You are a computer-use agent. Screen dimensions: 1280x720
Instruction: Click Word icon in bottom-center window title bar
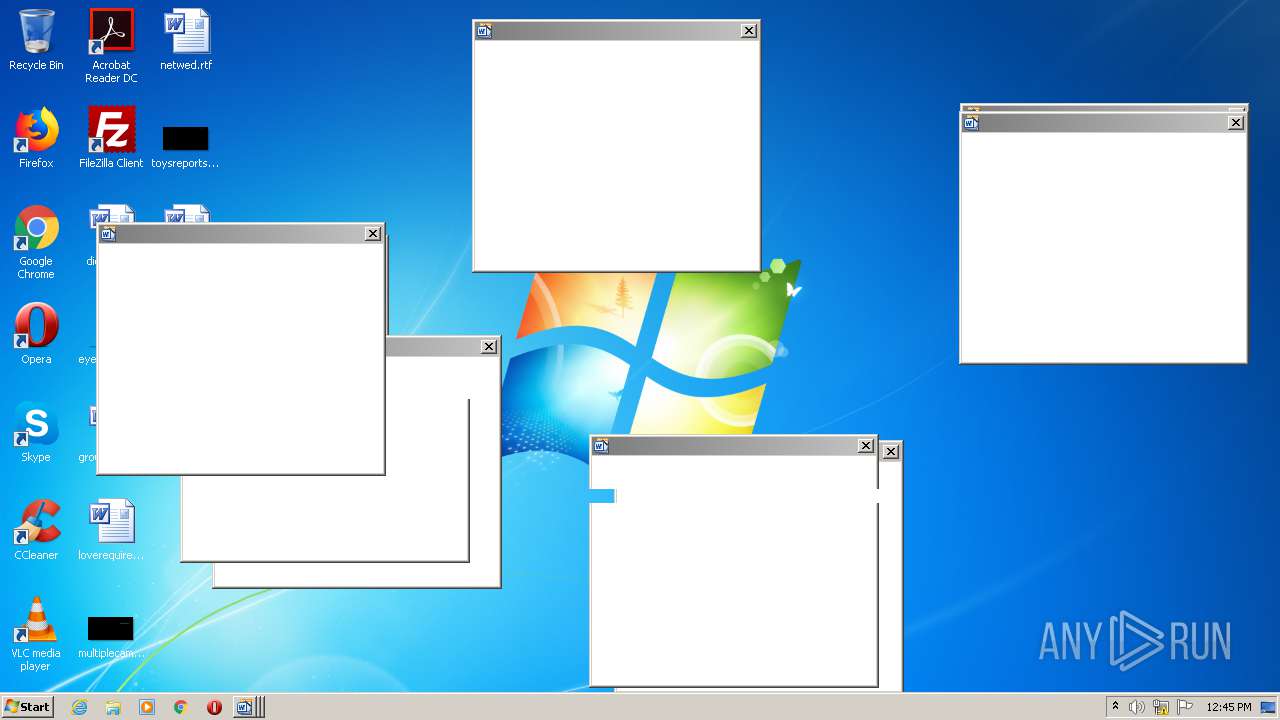[x=601, y=446]
